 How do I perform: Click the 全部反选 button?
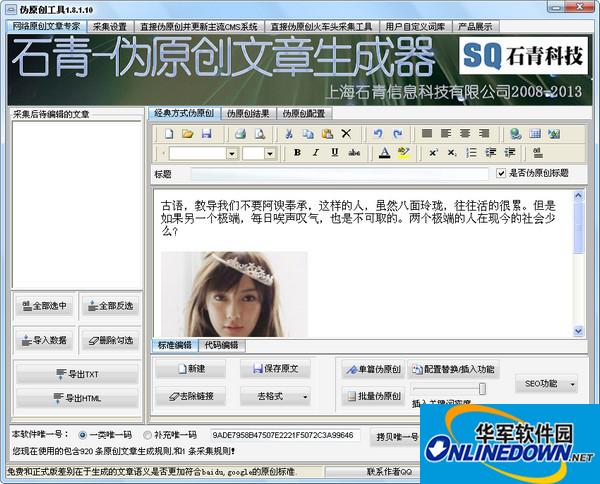(x=110, y=306)
